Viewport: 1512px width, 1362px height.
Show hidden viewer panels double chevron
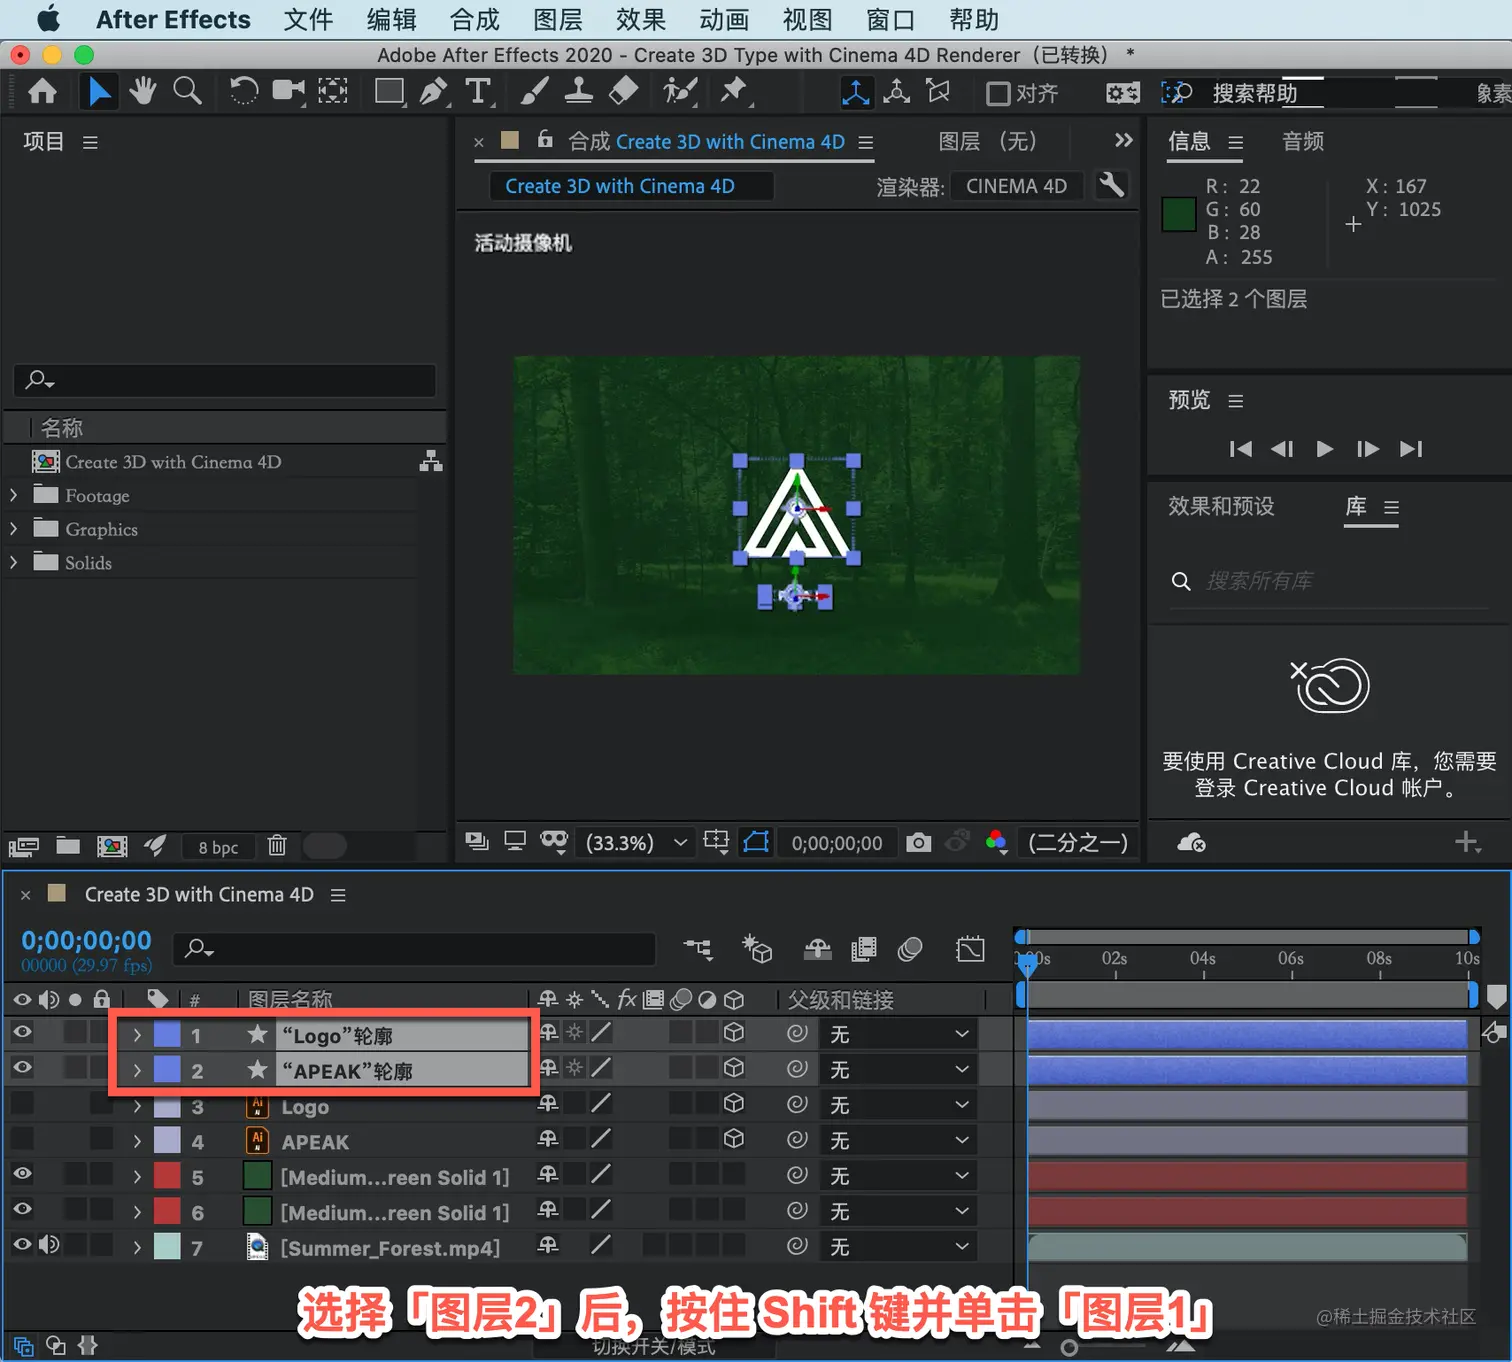[x=1124, y=140]
